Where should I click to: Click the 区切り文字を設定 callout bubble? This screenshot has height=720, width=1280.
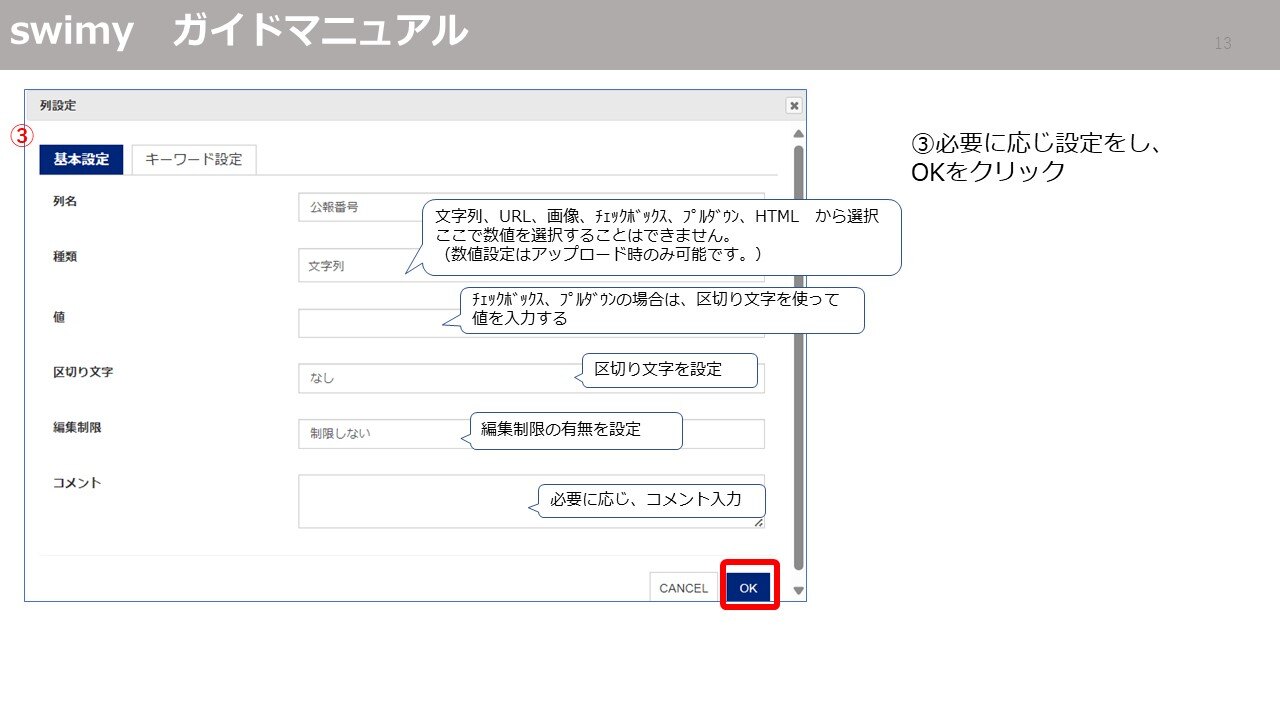(x=668, y=369)
